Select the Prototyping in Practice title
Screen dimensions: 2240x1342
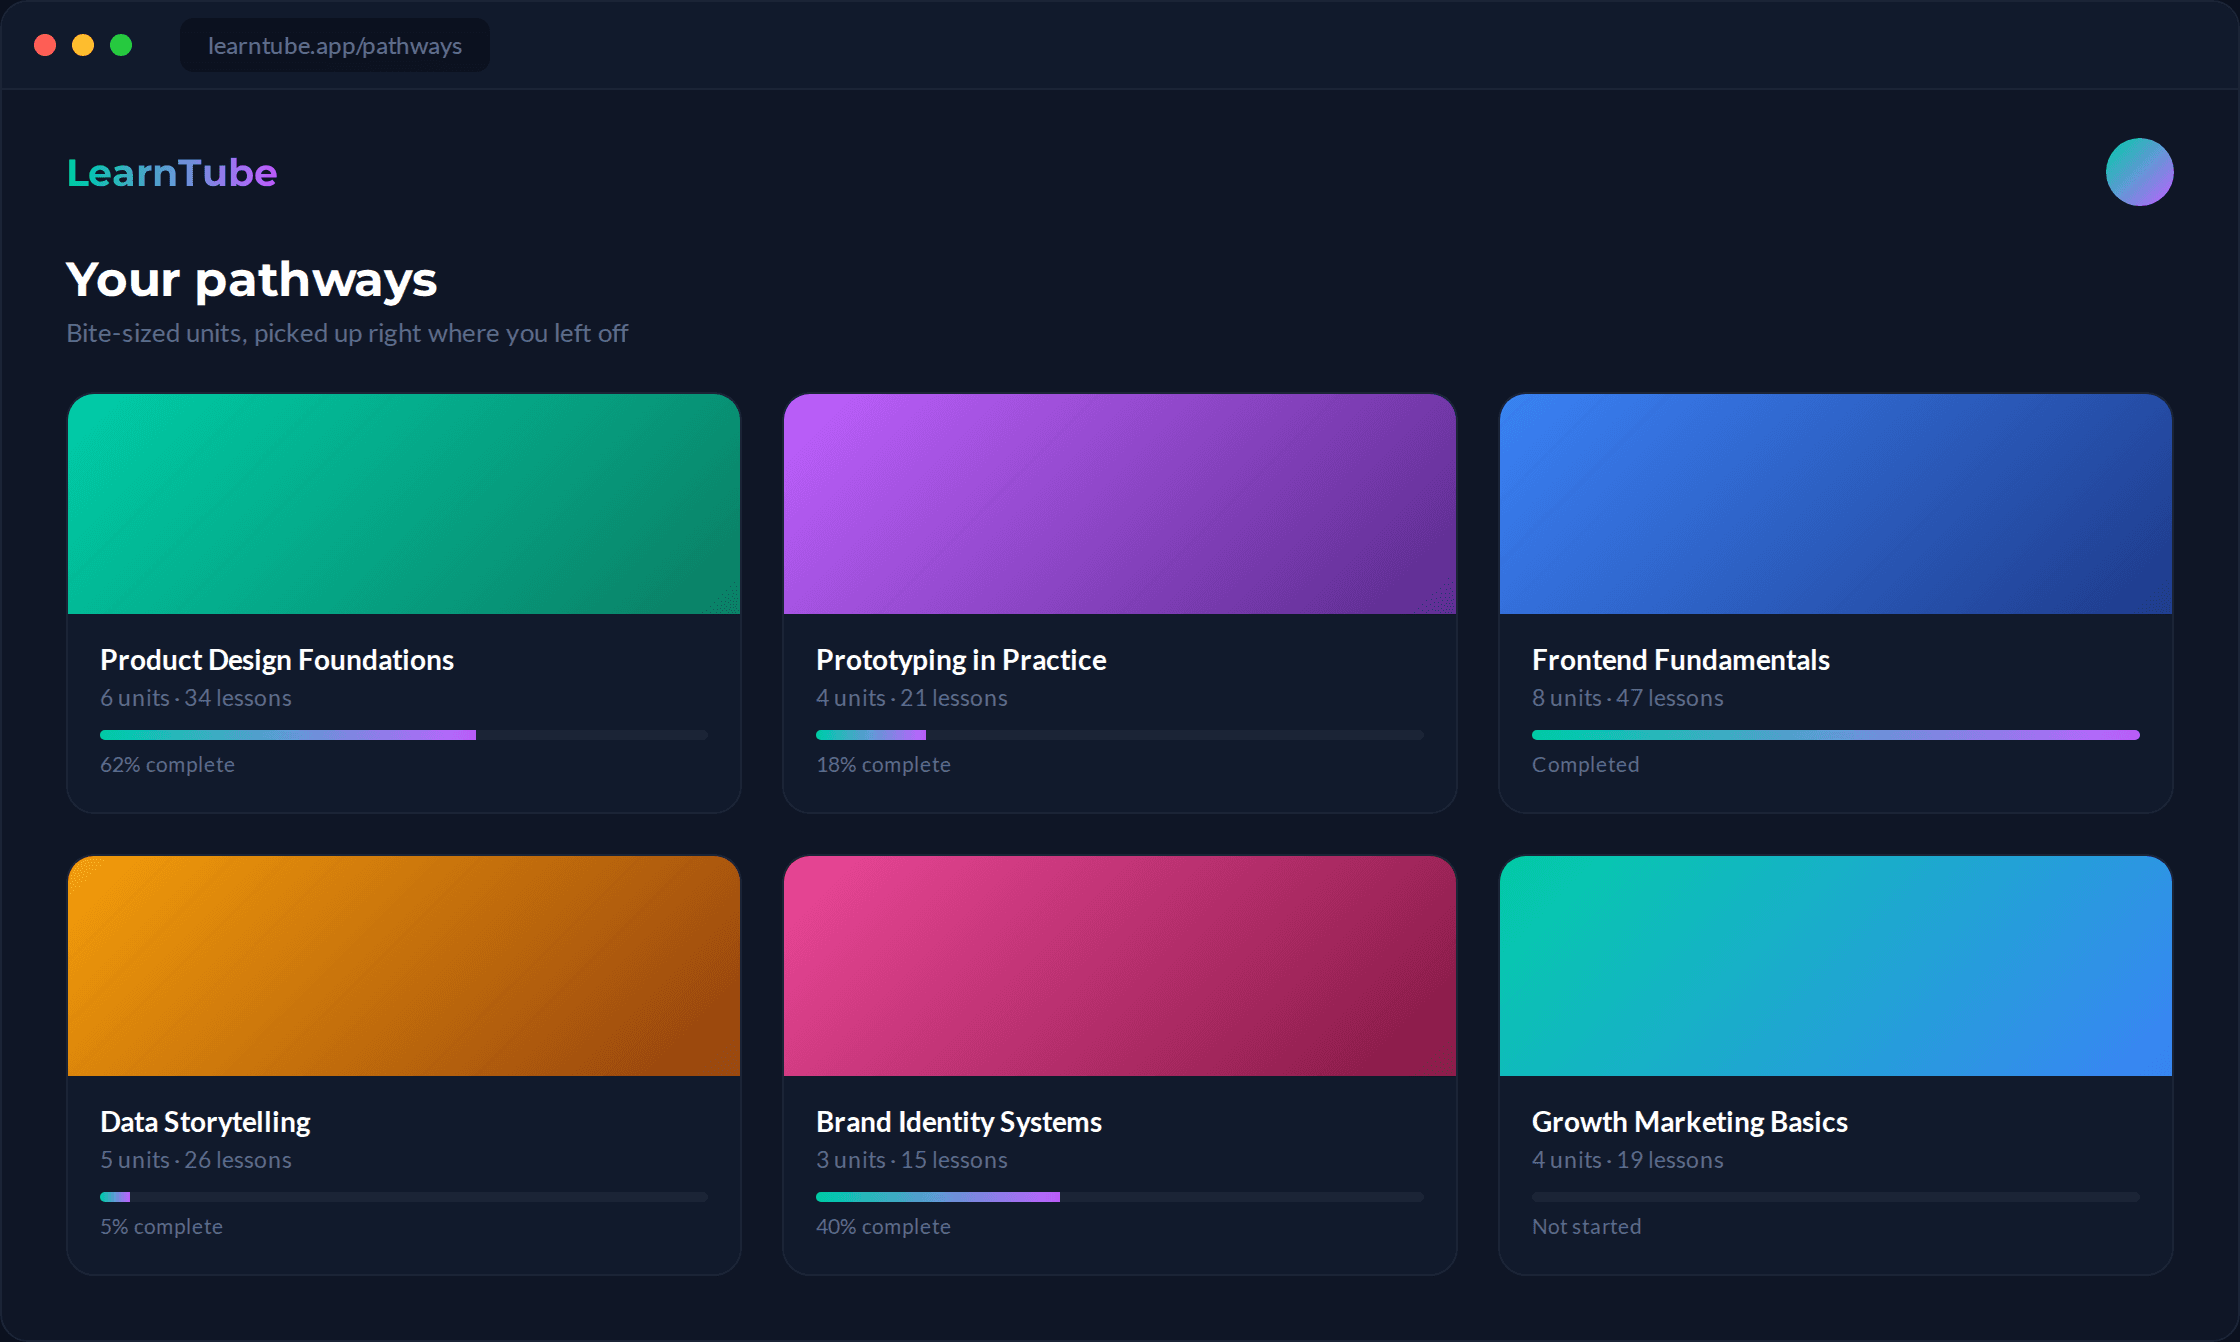[961, 660]
